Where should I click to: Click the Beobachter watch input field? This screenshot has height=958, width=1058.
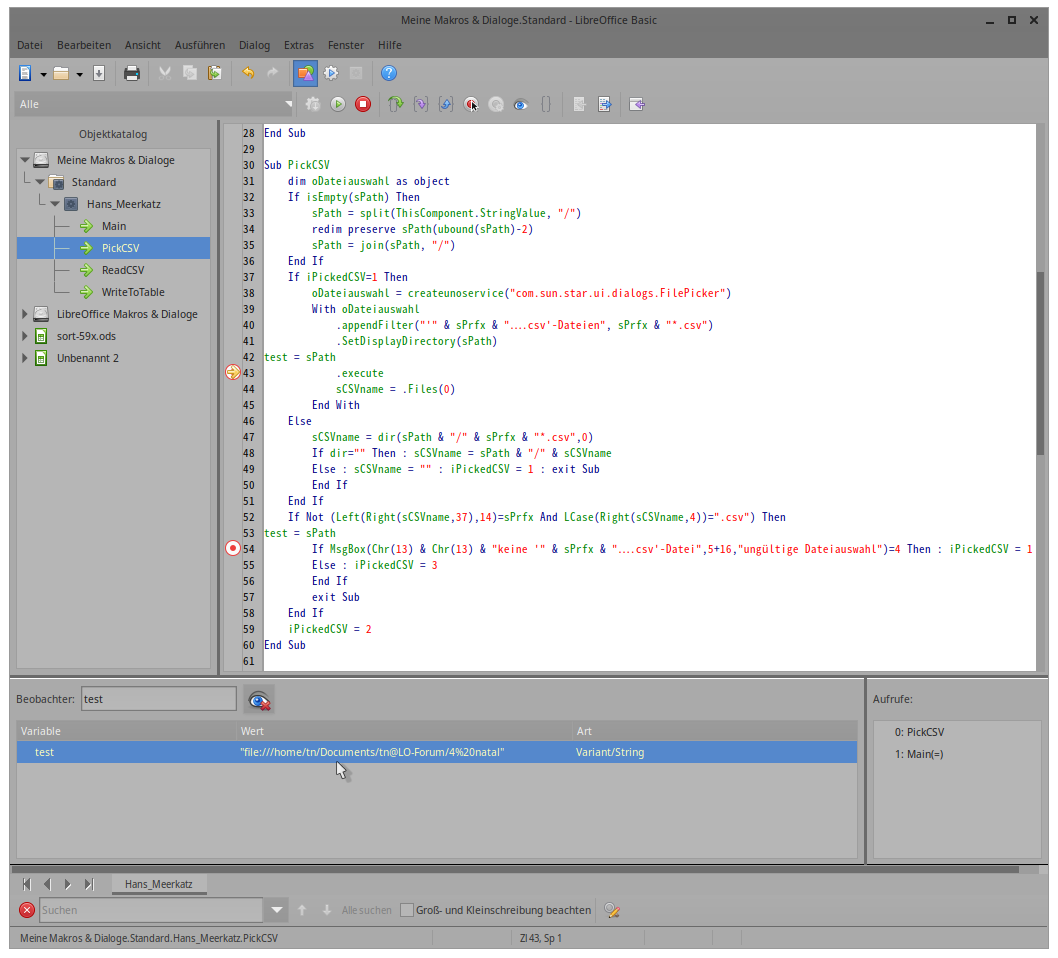[x=159, y=699]
